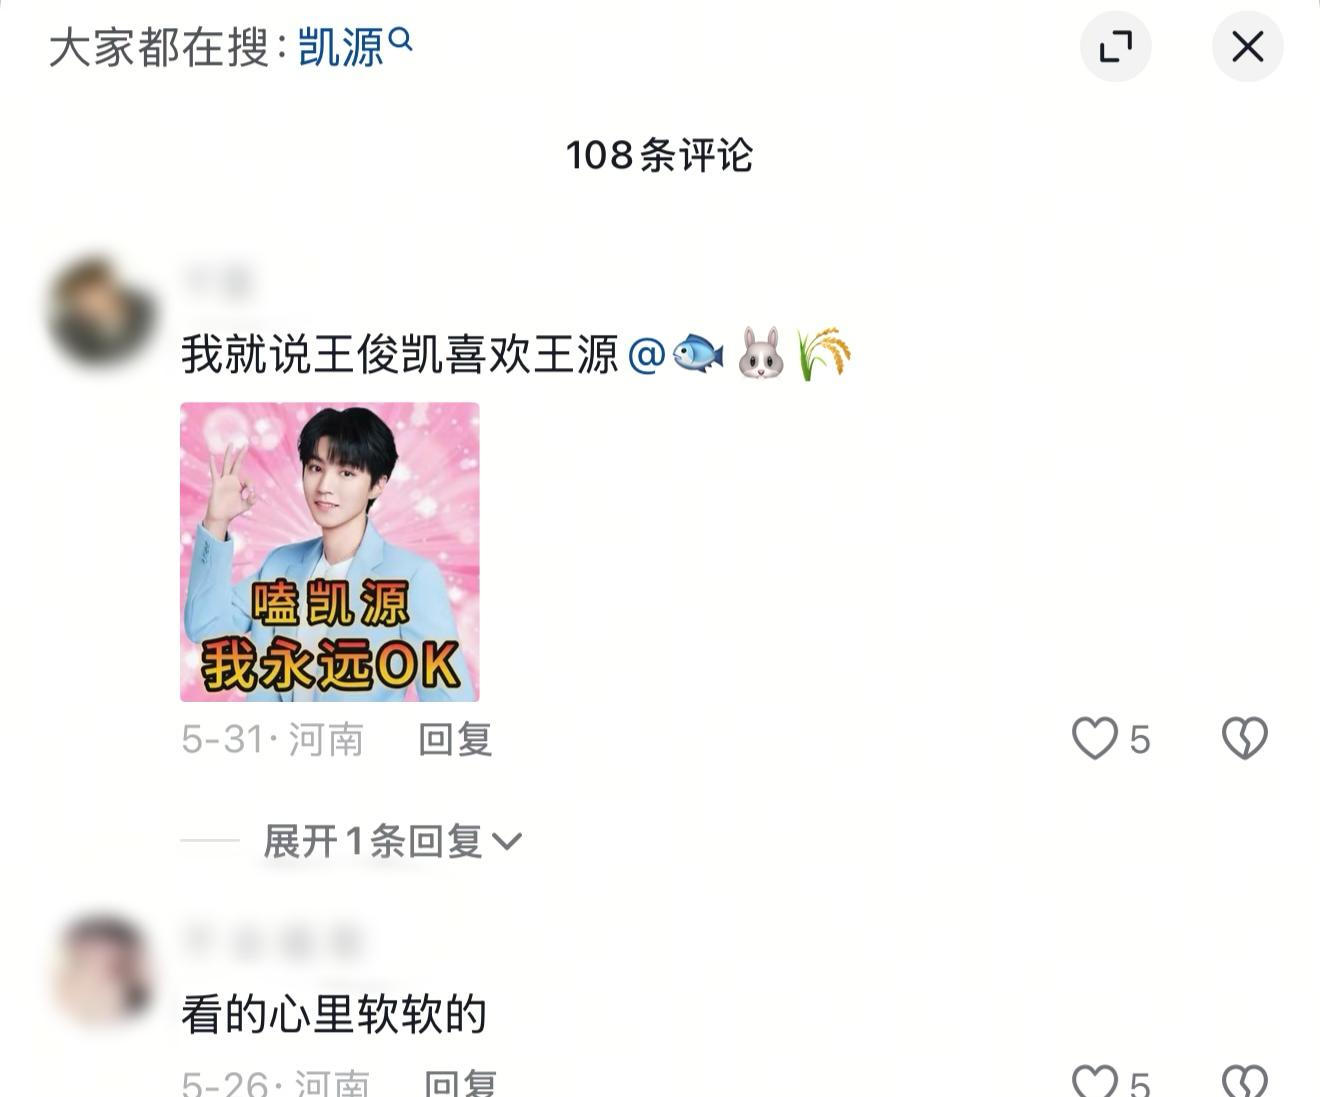Dislike the 看的心里软软的 comment
The image size is (1320, 1097).
click(x=1245, y=1080)
